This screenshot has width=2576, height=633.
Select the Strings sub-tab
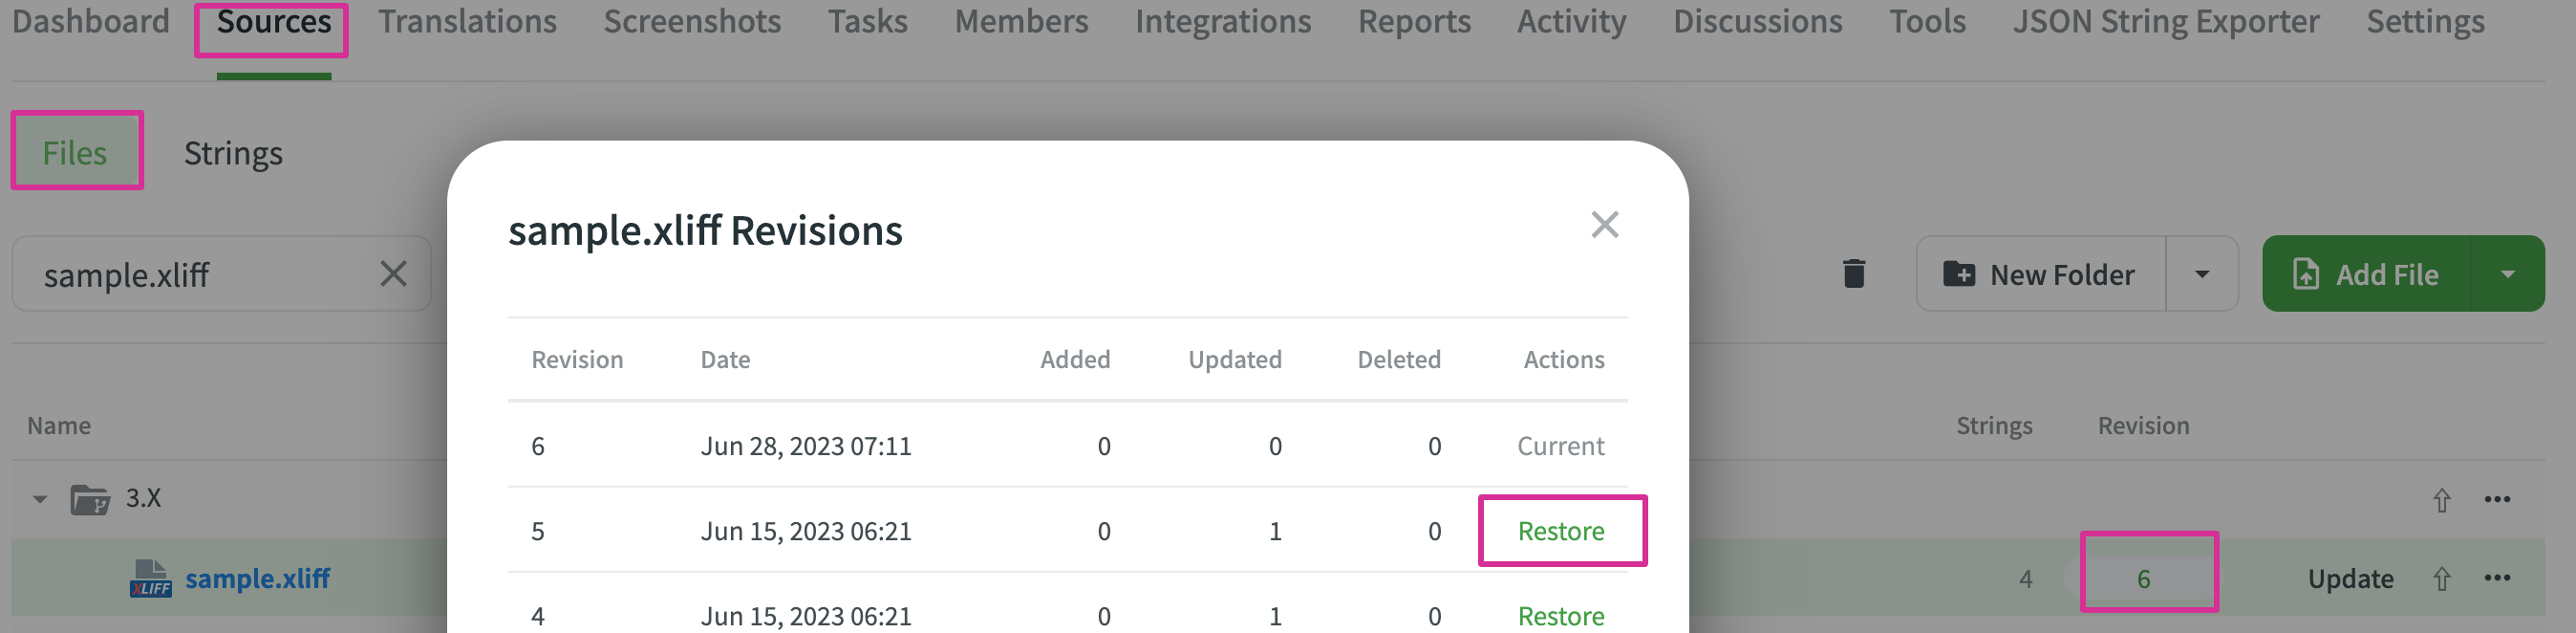click(233, 153)
